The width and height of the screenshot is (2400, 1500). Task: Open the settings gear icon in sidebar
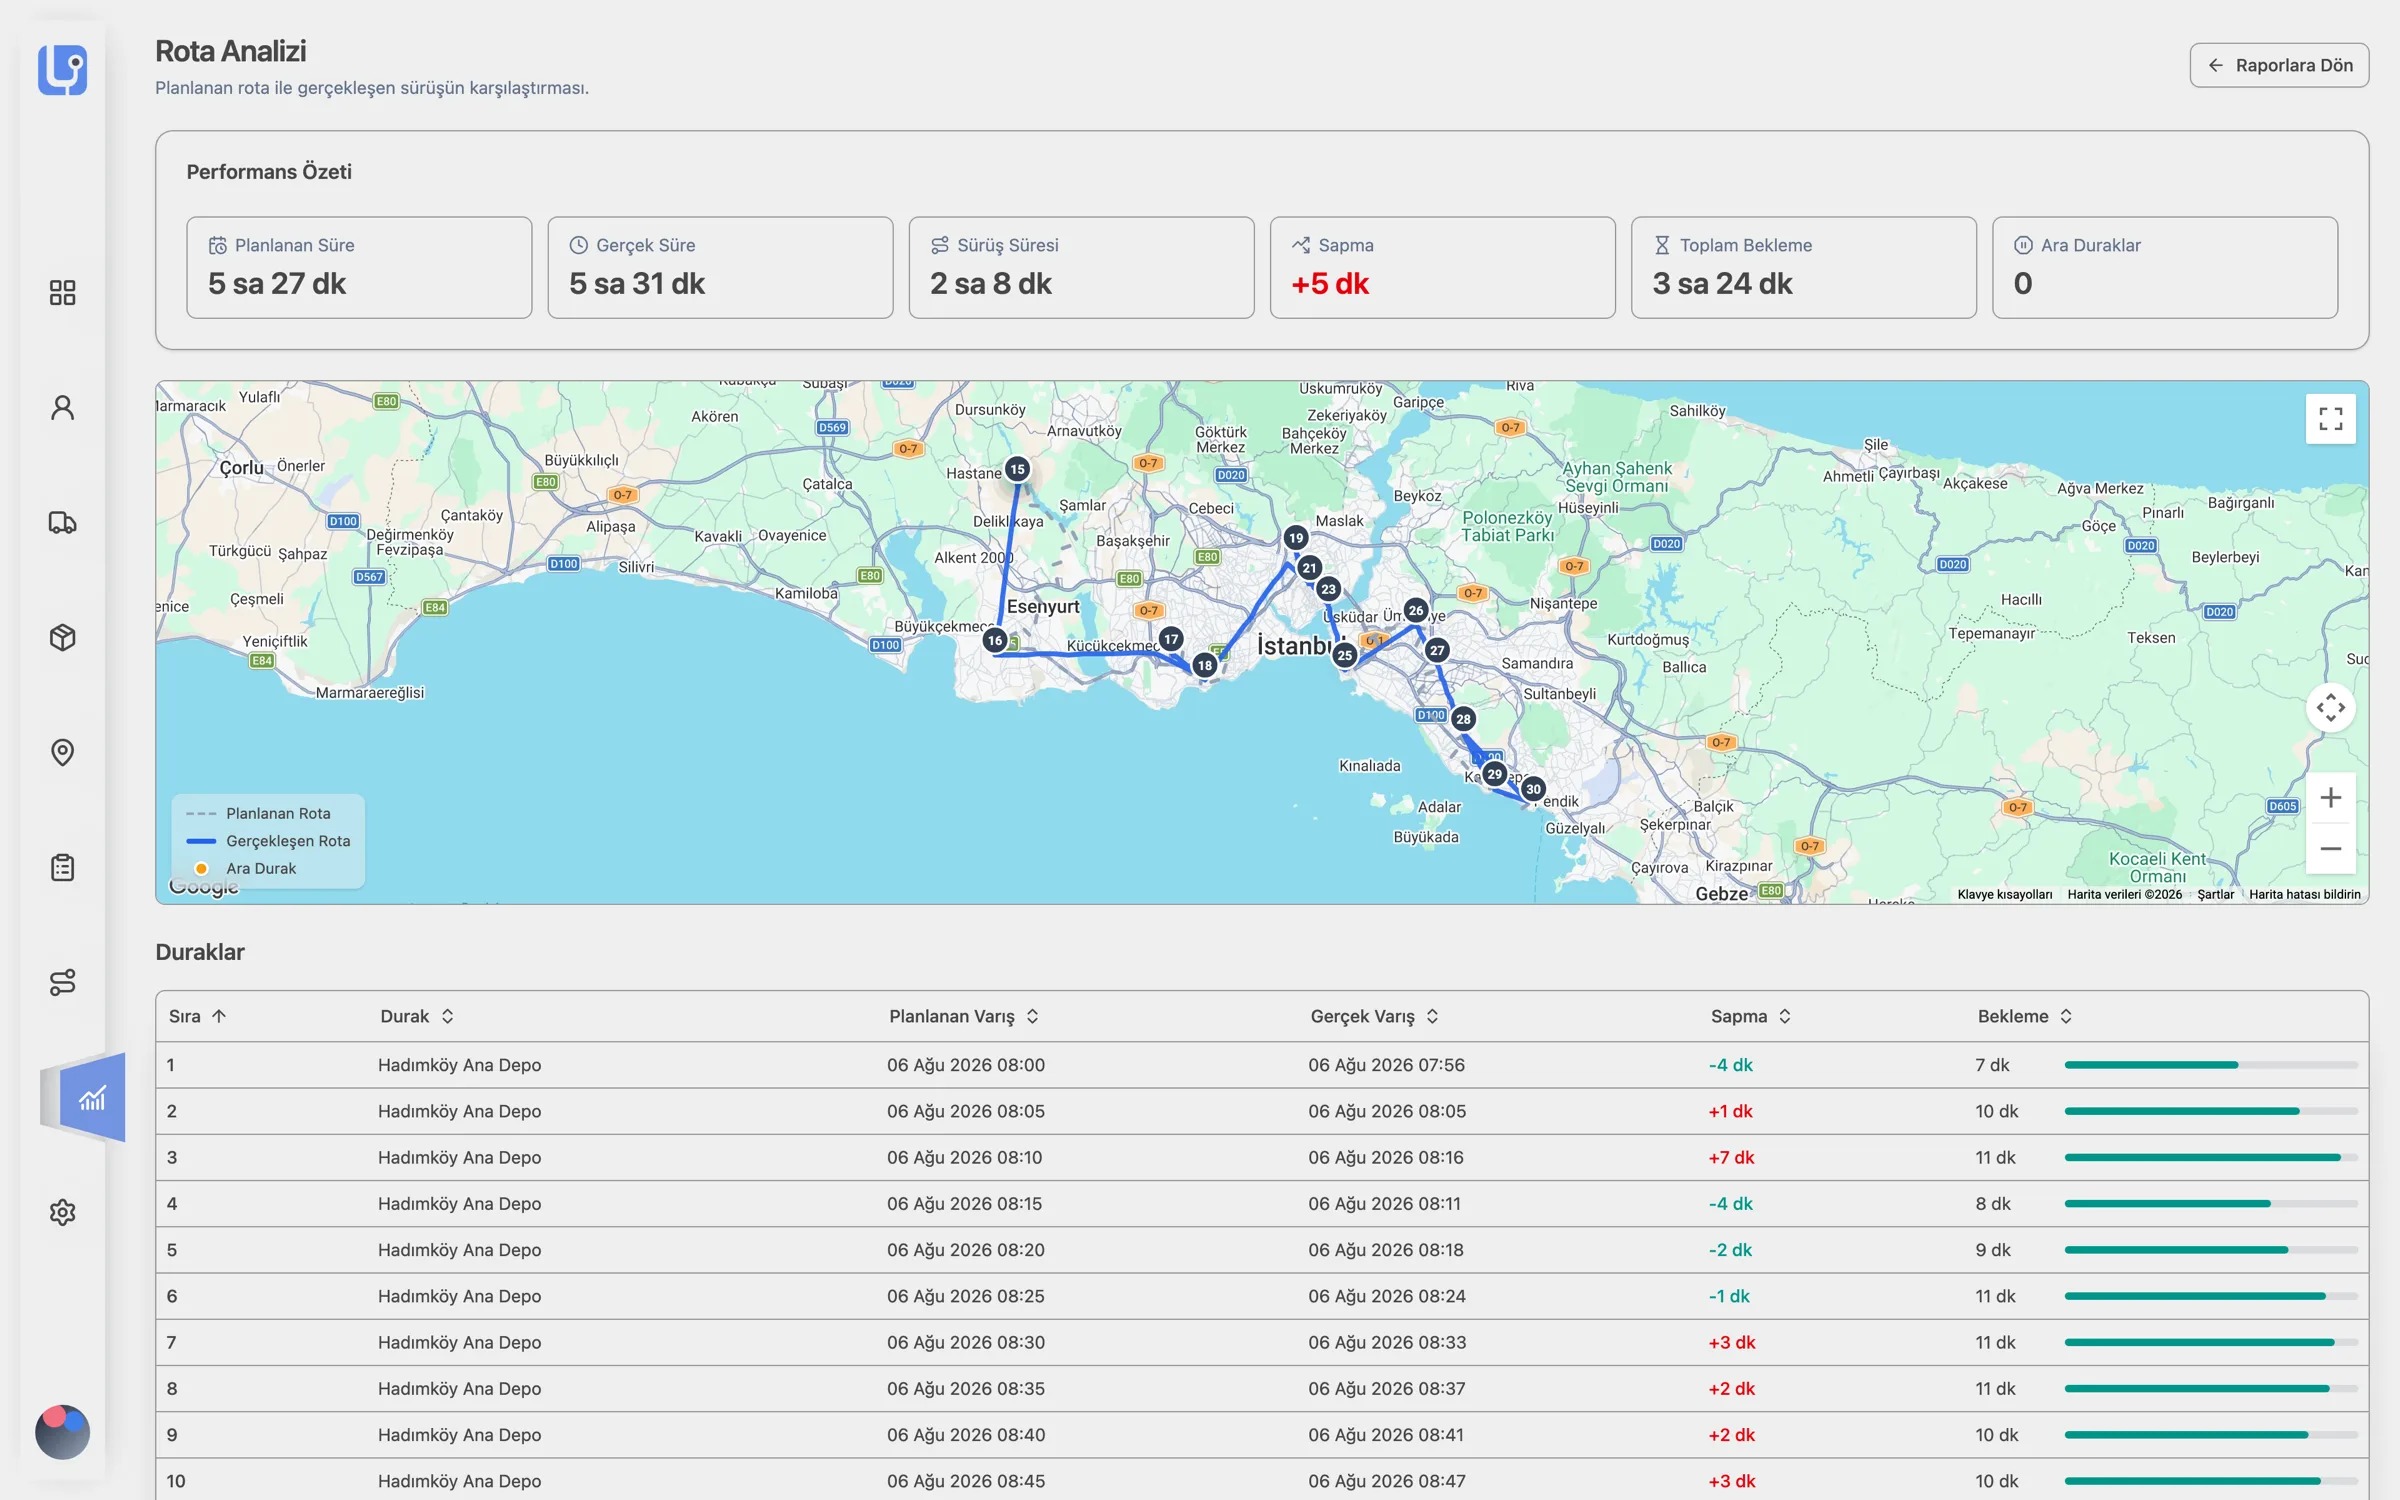62,1212
